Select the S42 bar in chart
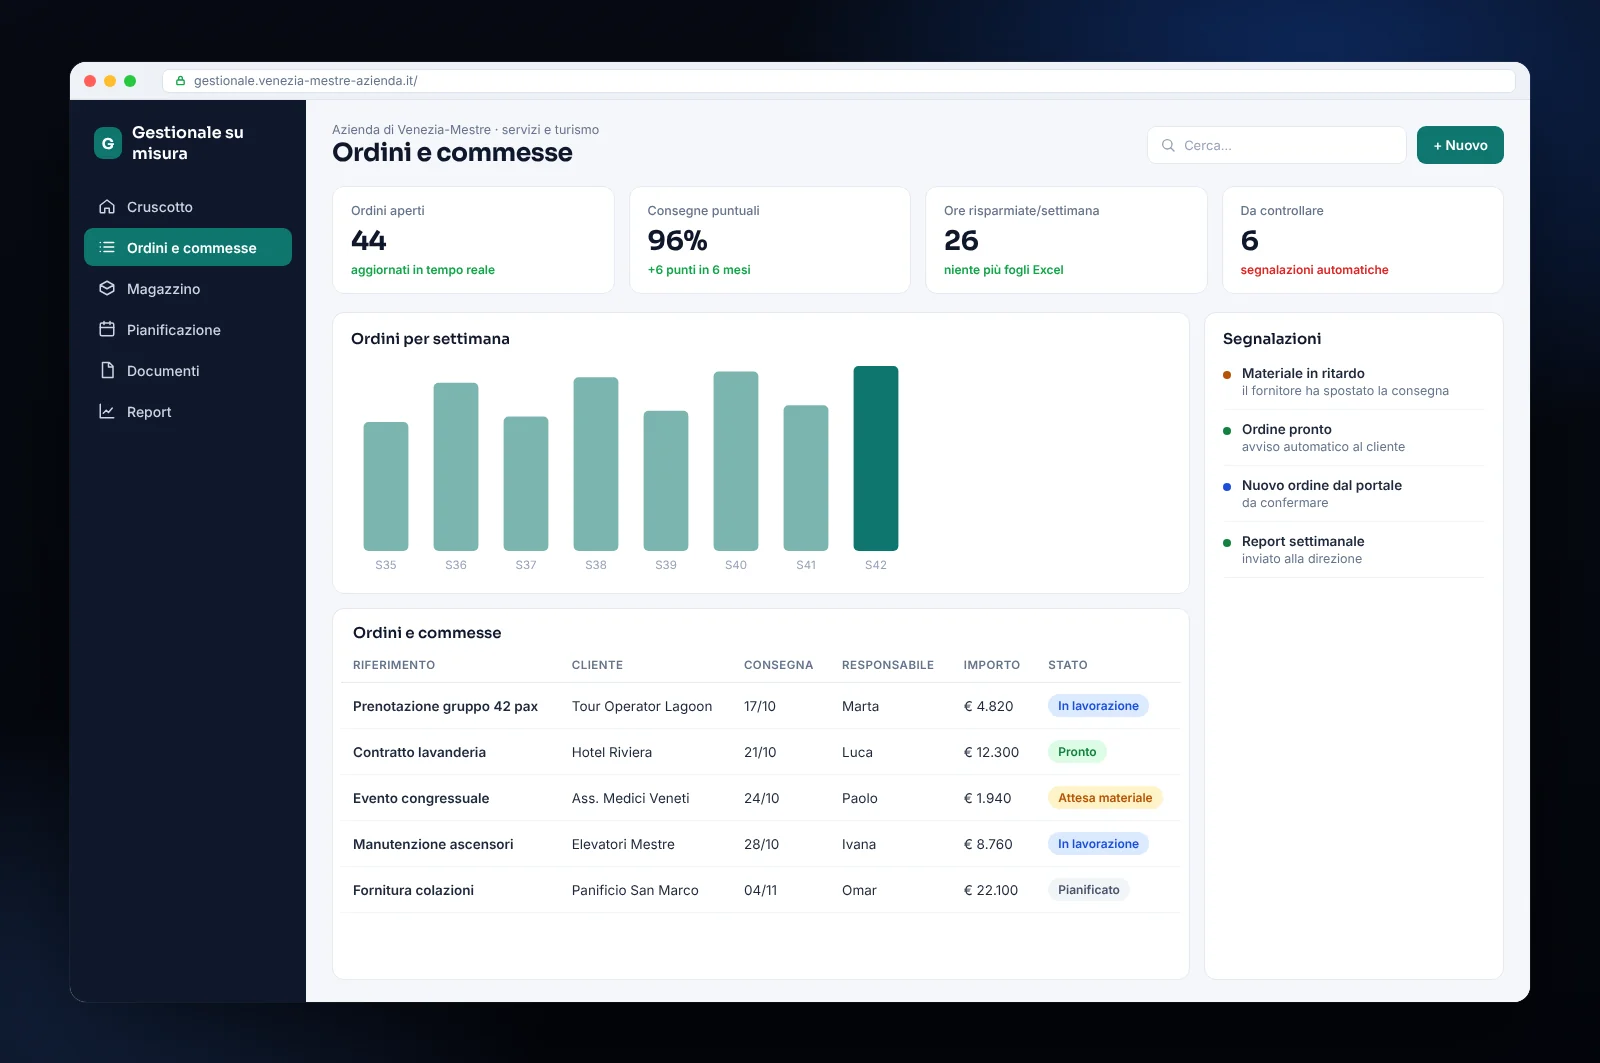The image size is (1600, 1063). coord(876,458)
